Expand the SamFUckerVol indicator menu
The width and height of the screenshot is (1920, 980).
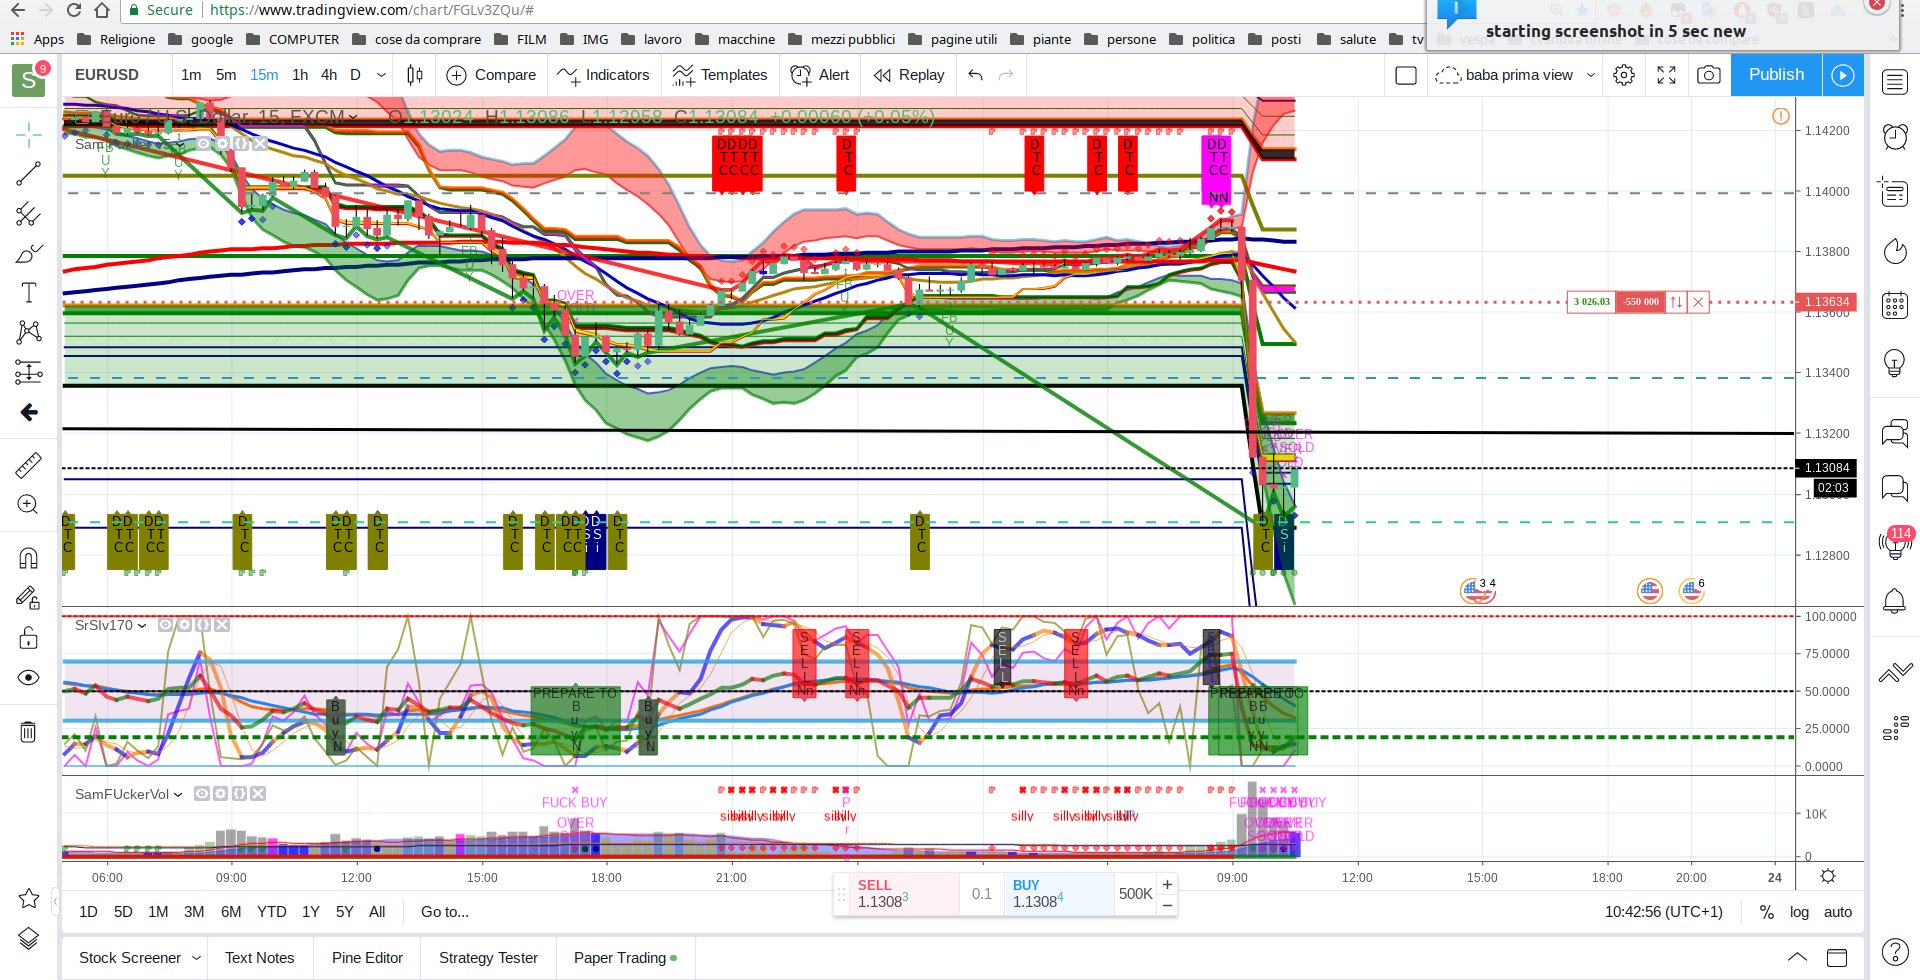[178, 795]
